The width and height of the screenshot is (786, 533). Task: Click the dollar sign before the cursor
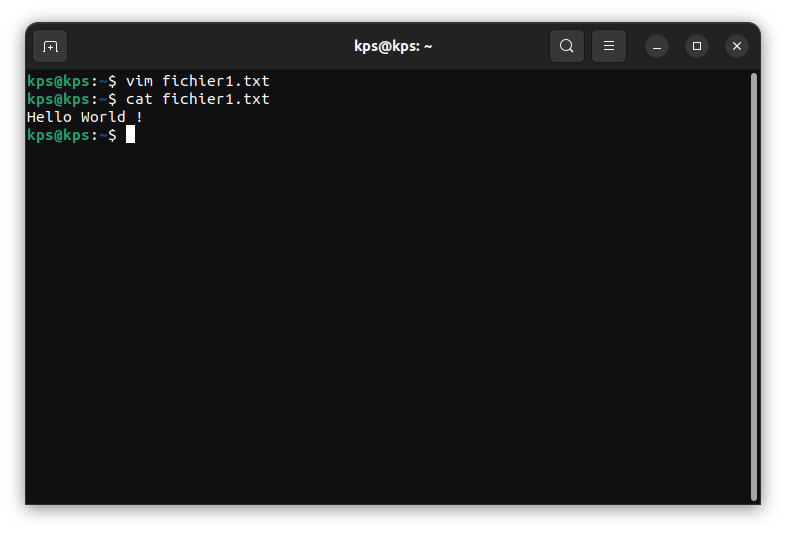tap(112, 135)
